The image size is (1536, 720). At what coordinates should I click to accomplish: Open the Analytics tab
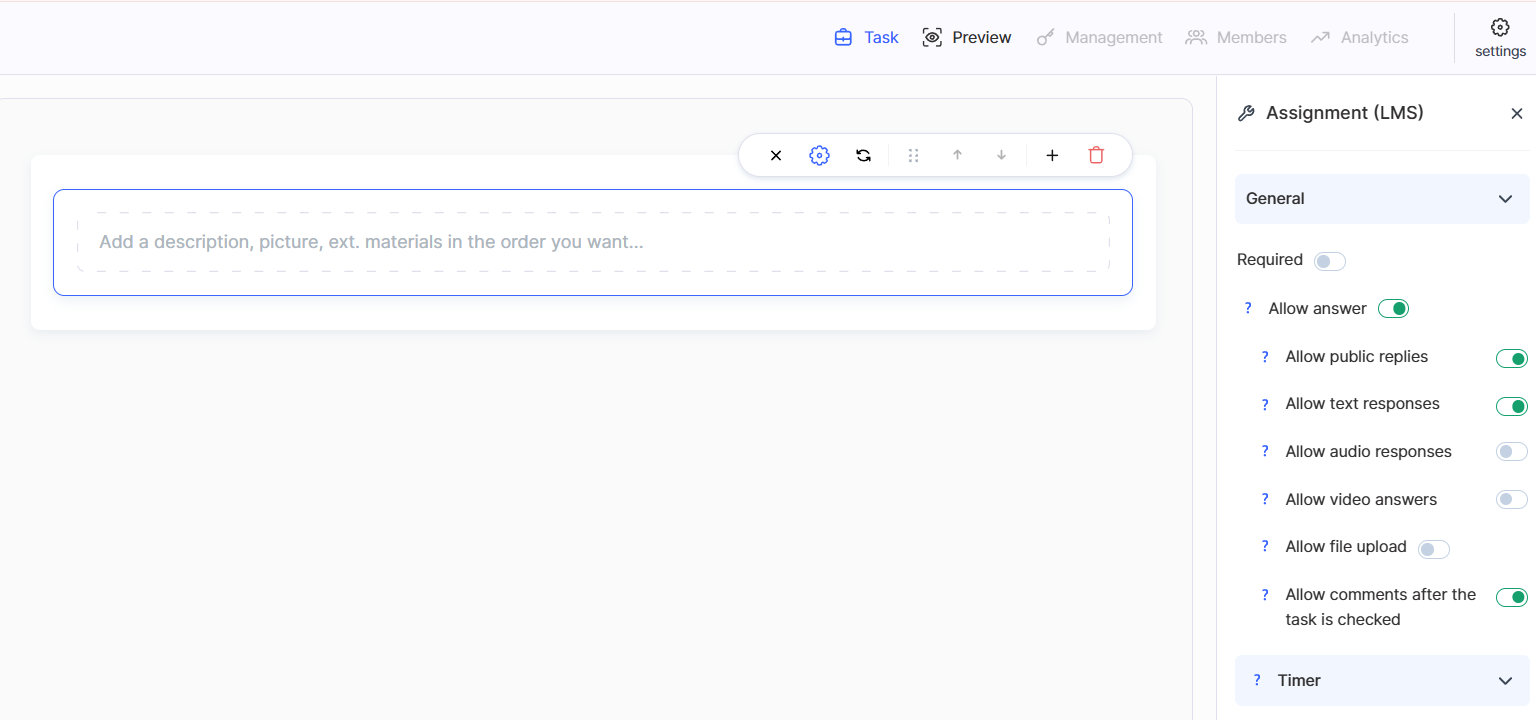(1360, 38)
